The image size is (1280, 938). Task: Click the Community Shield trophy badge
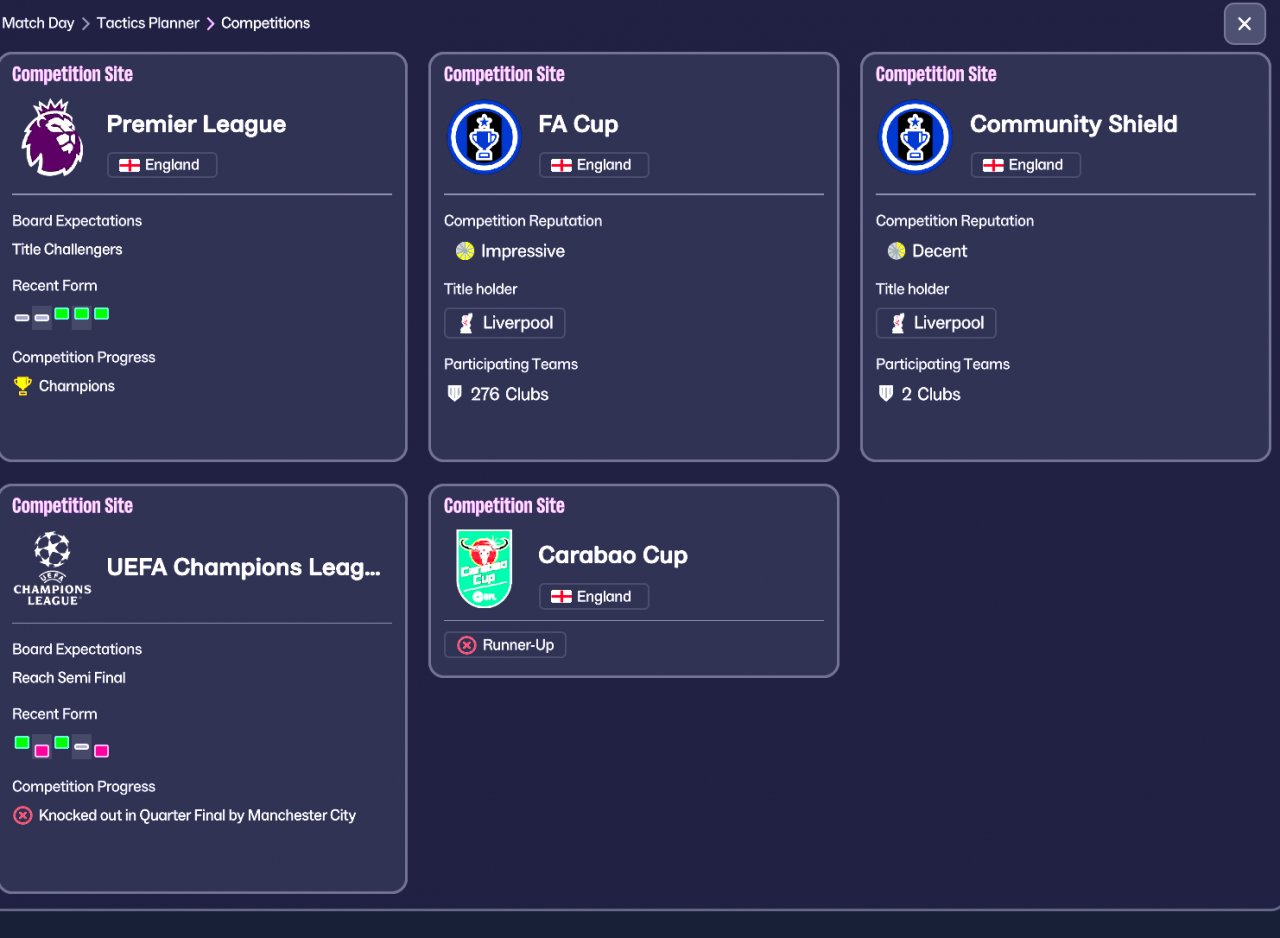(915, 138)
